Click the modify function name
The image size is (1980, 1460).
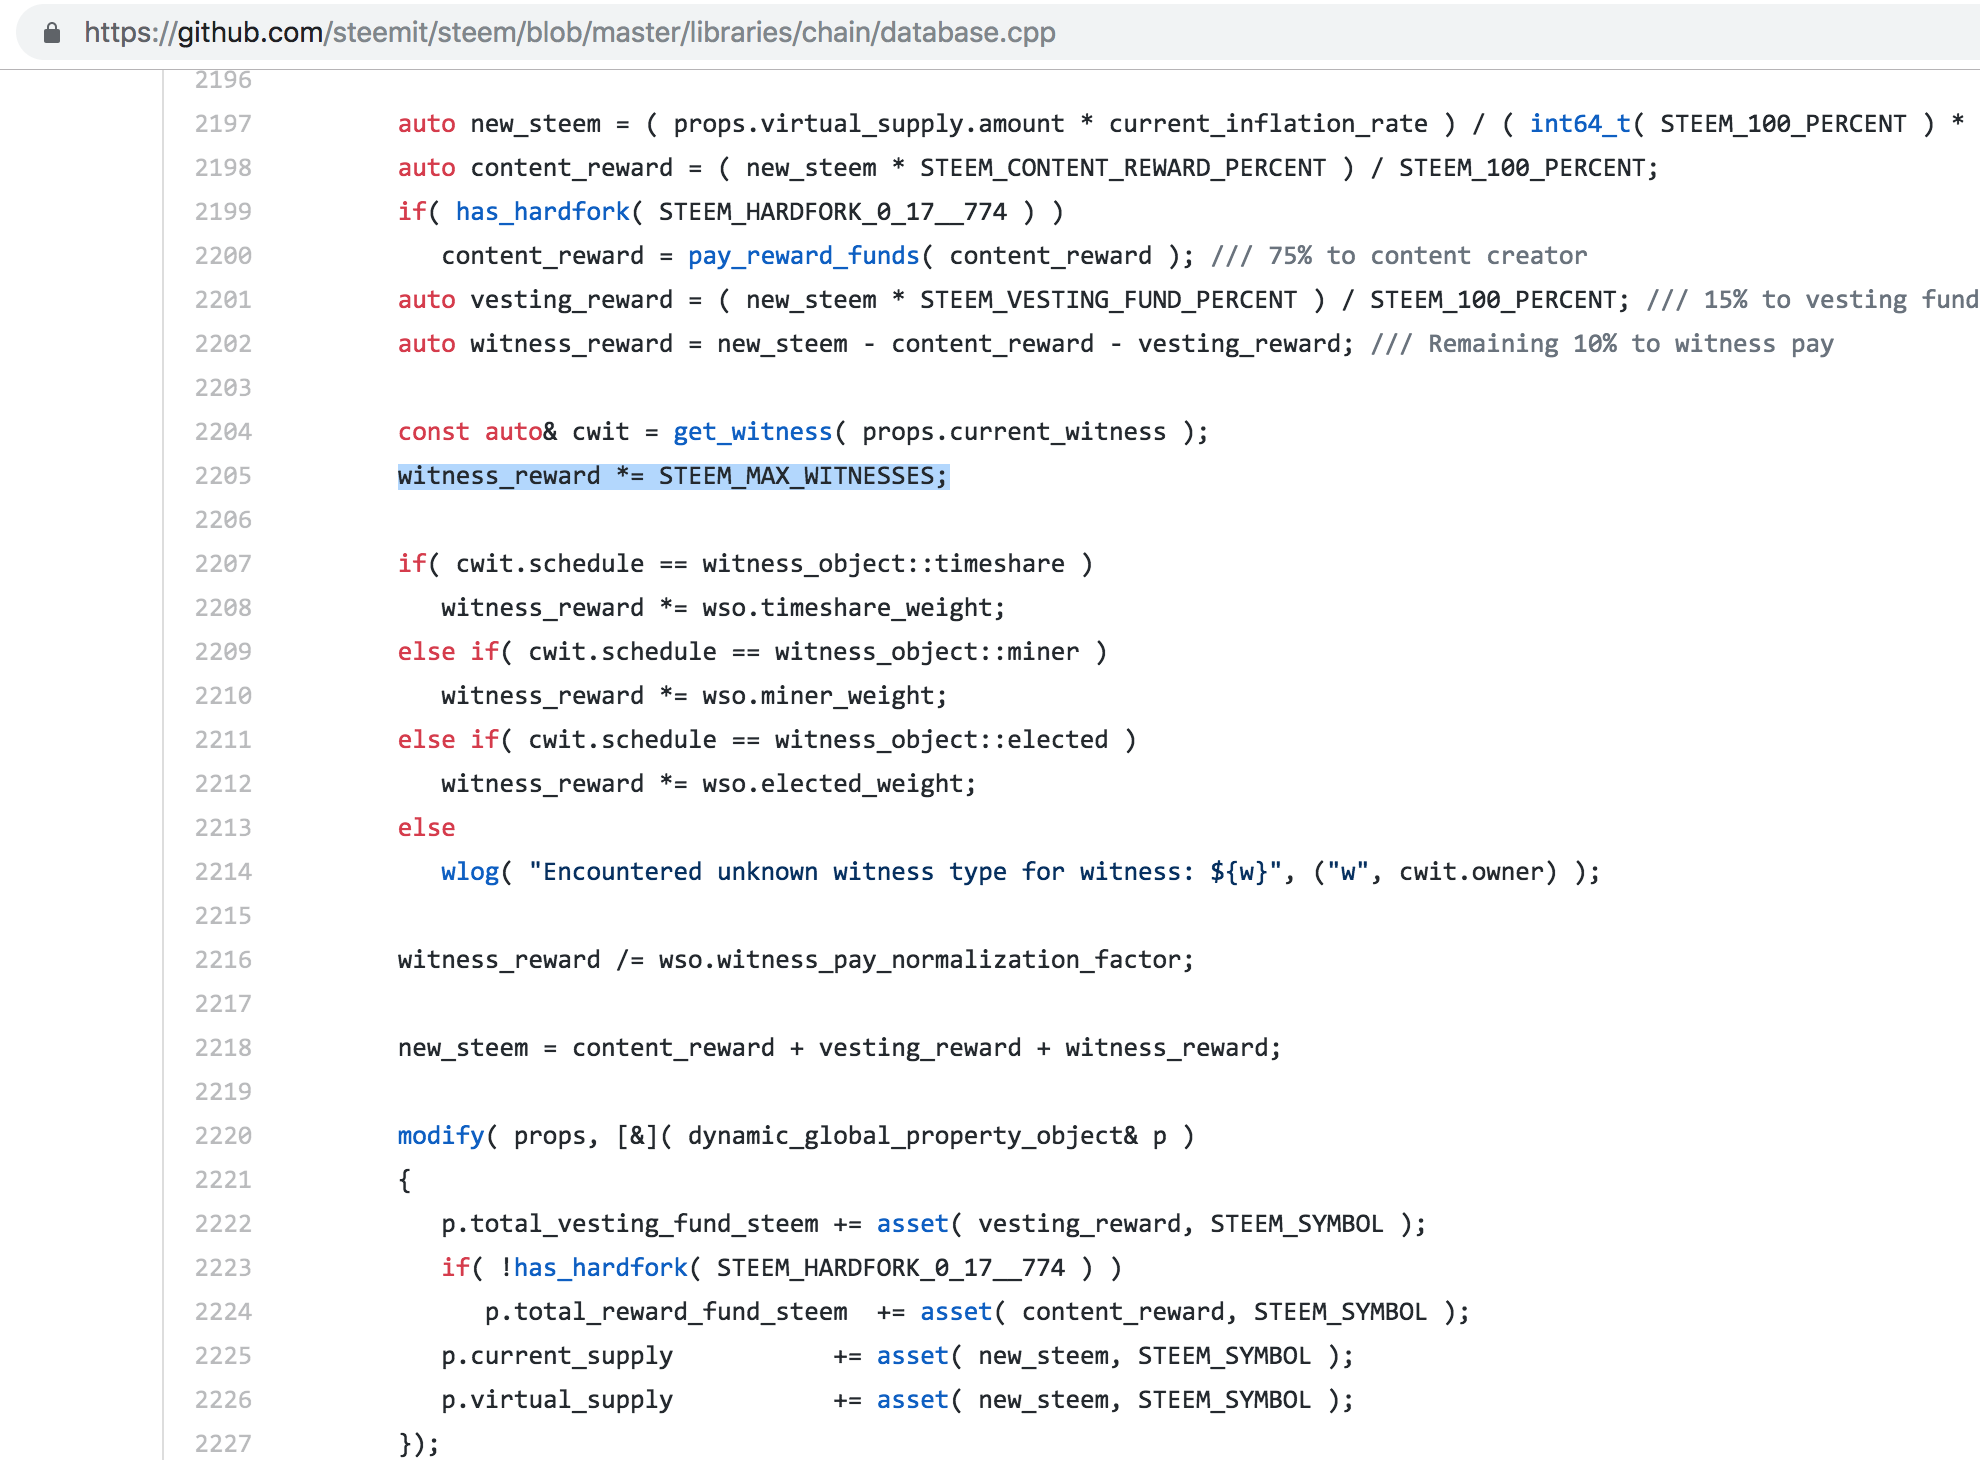[440, 1136]
